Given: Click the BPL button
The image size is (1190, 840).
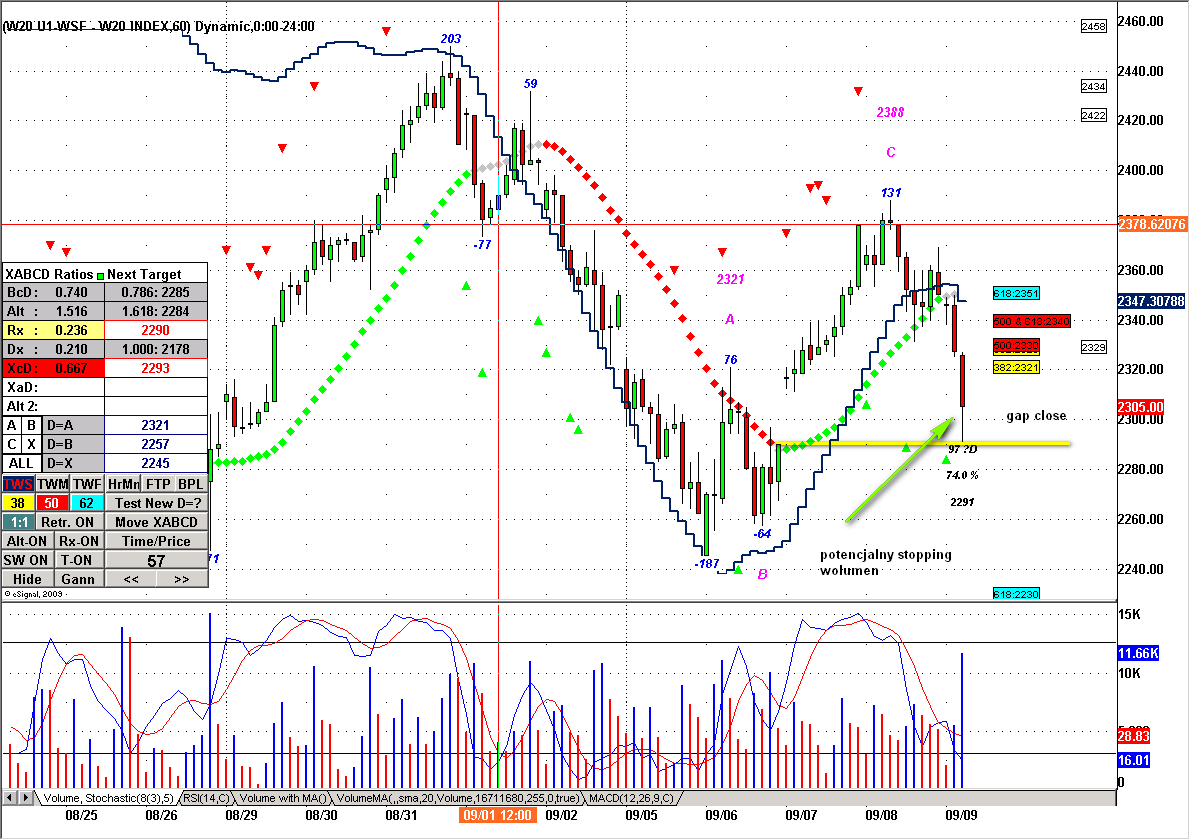Looking at the screenshot, I should pyautogui.click(x=190, y=483).
